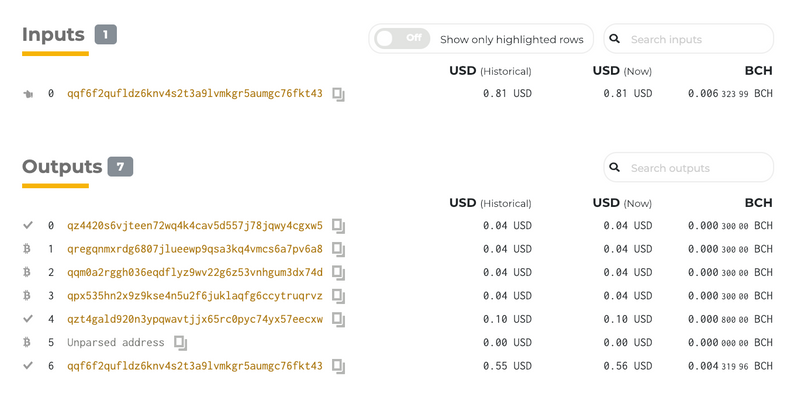Open output address qpx535hn2x9z9kse… link
This screenshot has height=419, width=800.
pyautogui.click(x=195, y=296)
